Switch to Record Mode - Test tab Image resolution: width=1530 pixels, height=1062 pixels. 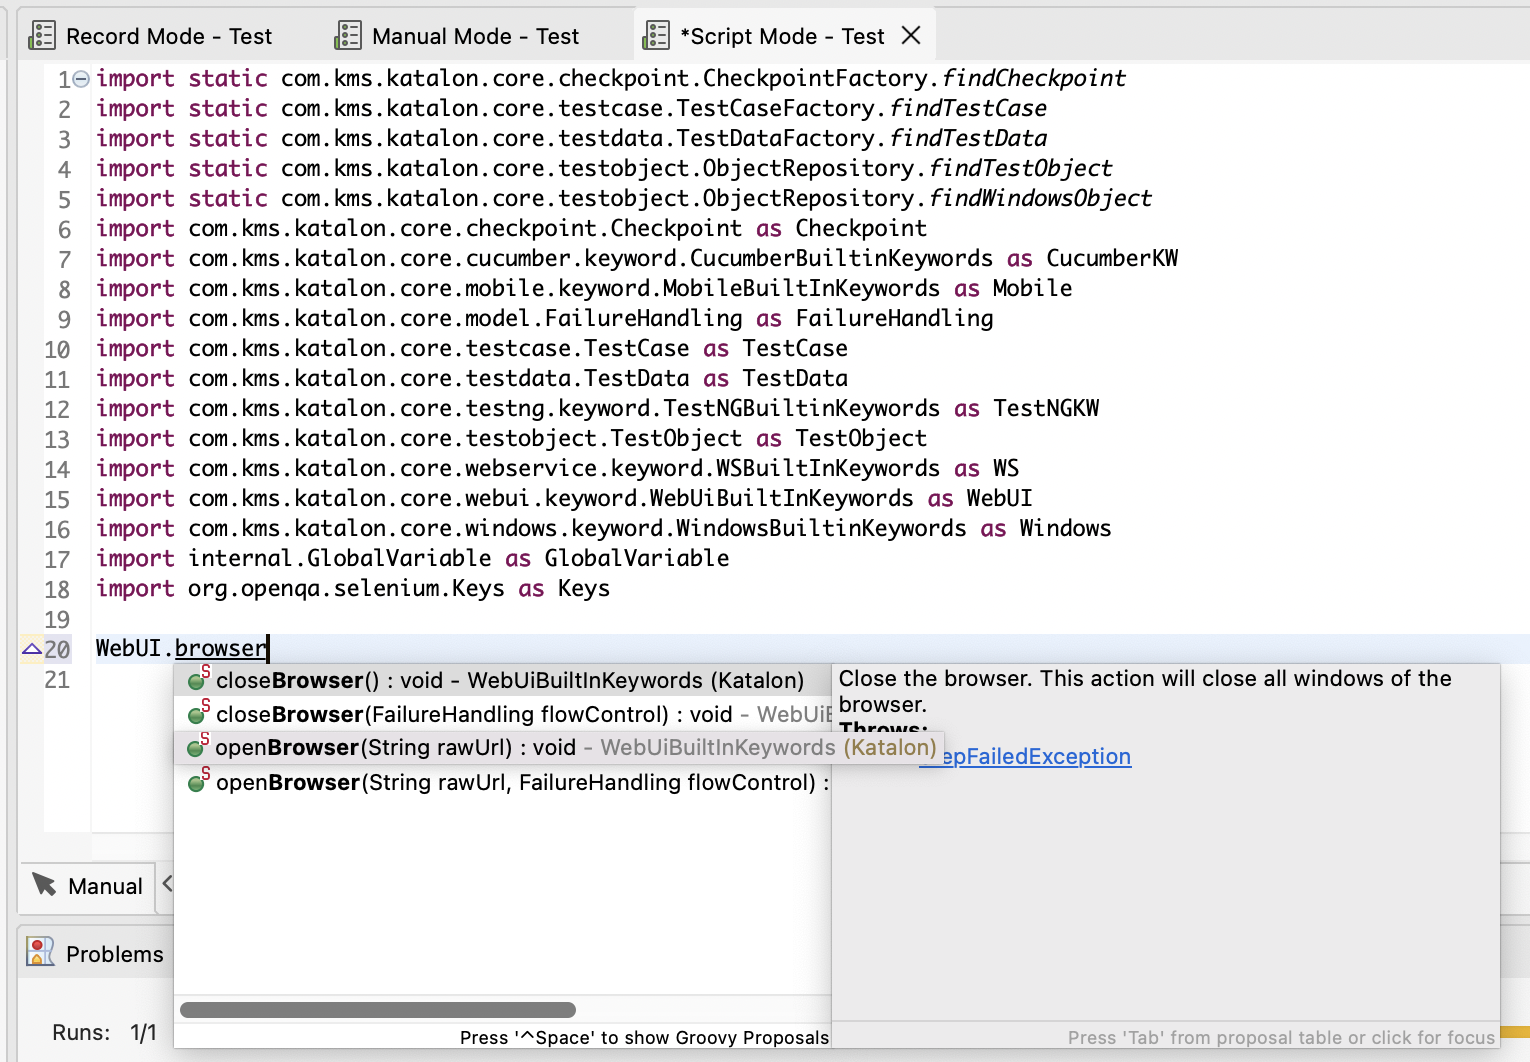(x=150, y=36)
